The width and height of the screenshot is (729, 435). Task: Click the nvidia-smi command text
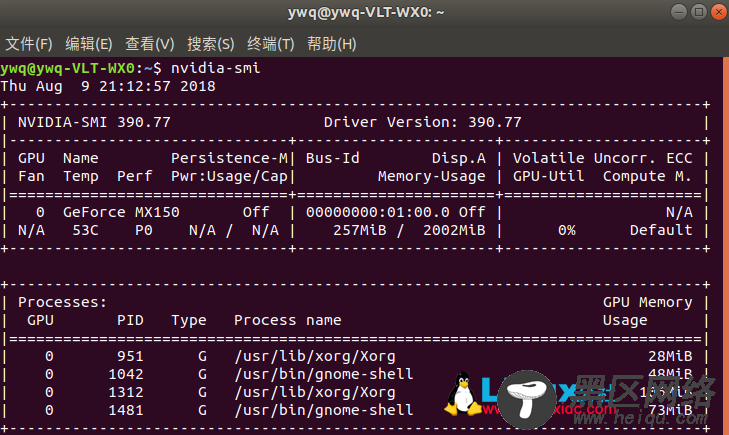pos(216,68)
